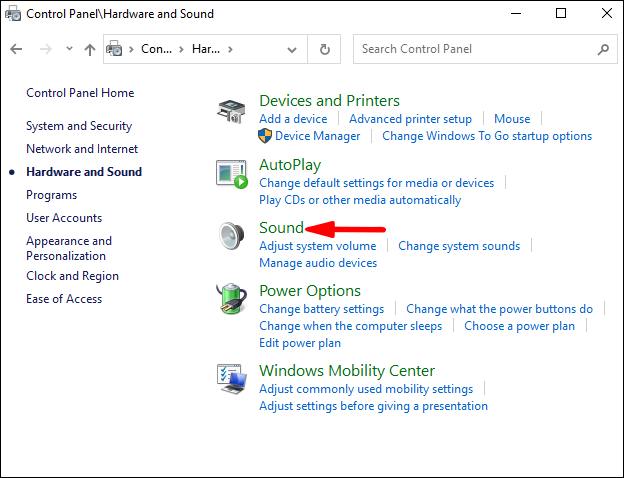Open System and Security category
This screenshot has width=624, height=478.
click(79, 126)
